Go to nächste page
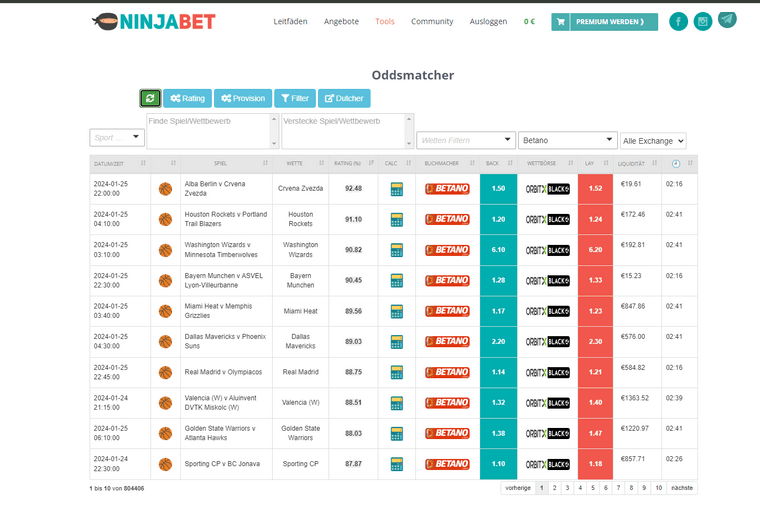 (682, 488)
